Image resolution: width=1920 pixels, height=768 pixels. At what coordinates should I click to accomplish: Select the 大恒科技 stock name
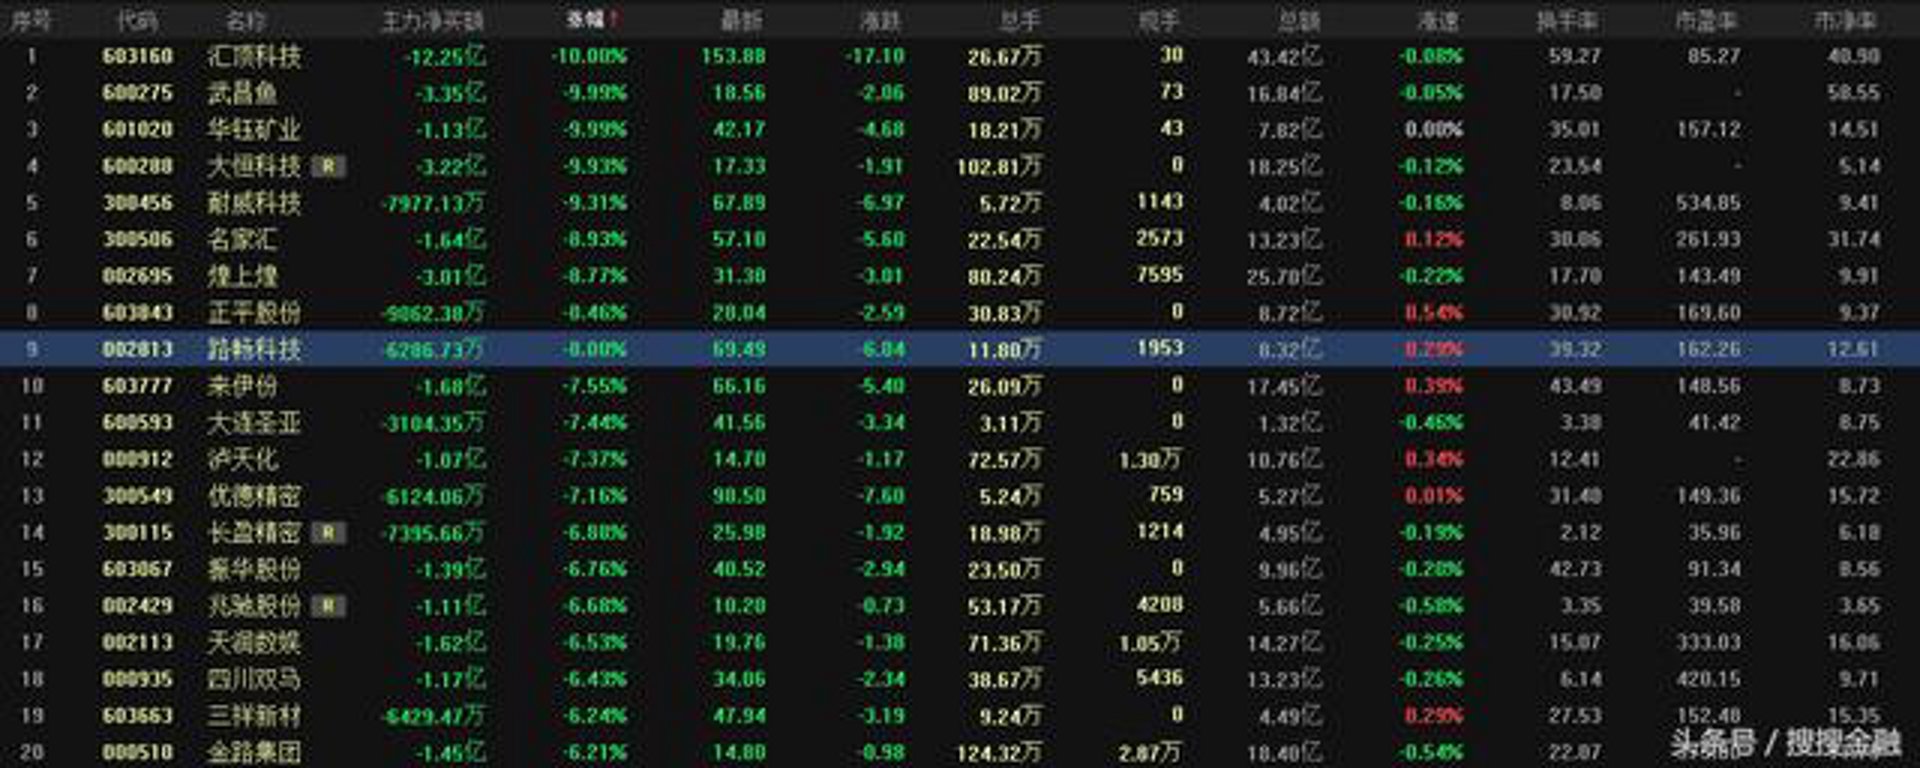254,166
